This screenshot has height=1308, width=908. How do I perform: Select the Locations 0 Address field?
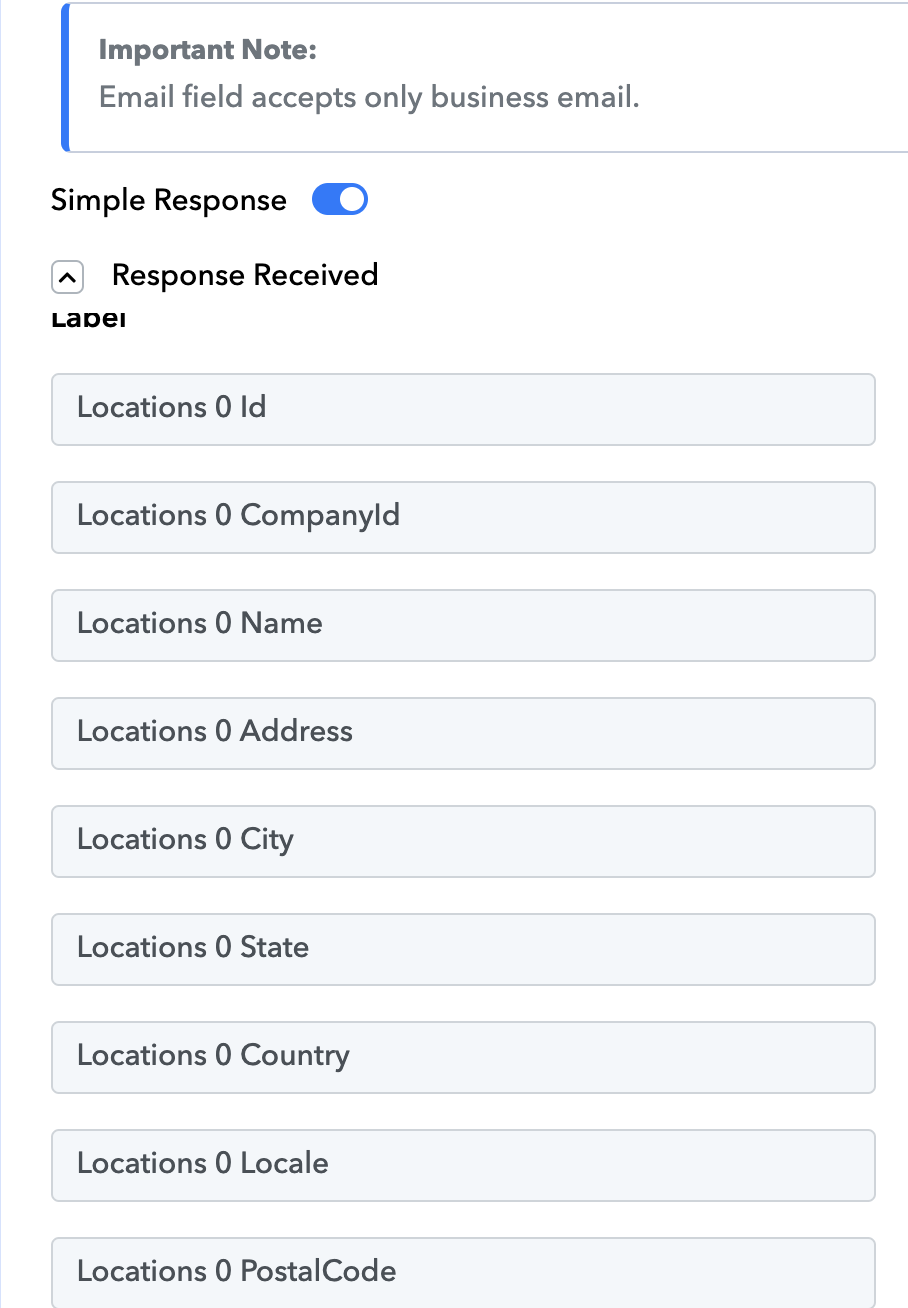point(463,733)
